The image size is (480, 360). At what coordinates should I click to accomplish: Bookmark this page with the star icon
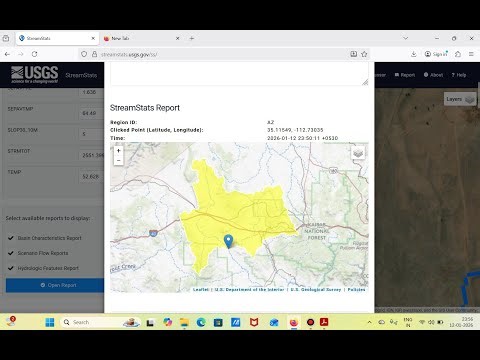pos(364,54)
